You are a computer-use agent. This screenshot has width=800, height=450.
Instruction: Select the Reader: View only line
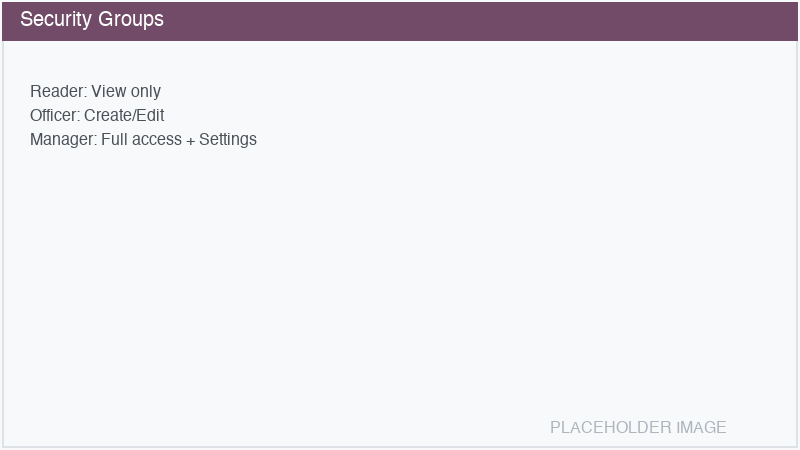95,92
